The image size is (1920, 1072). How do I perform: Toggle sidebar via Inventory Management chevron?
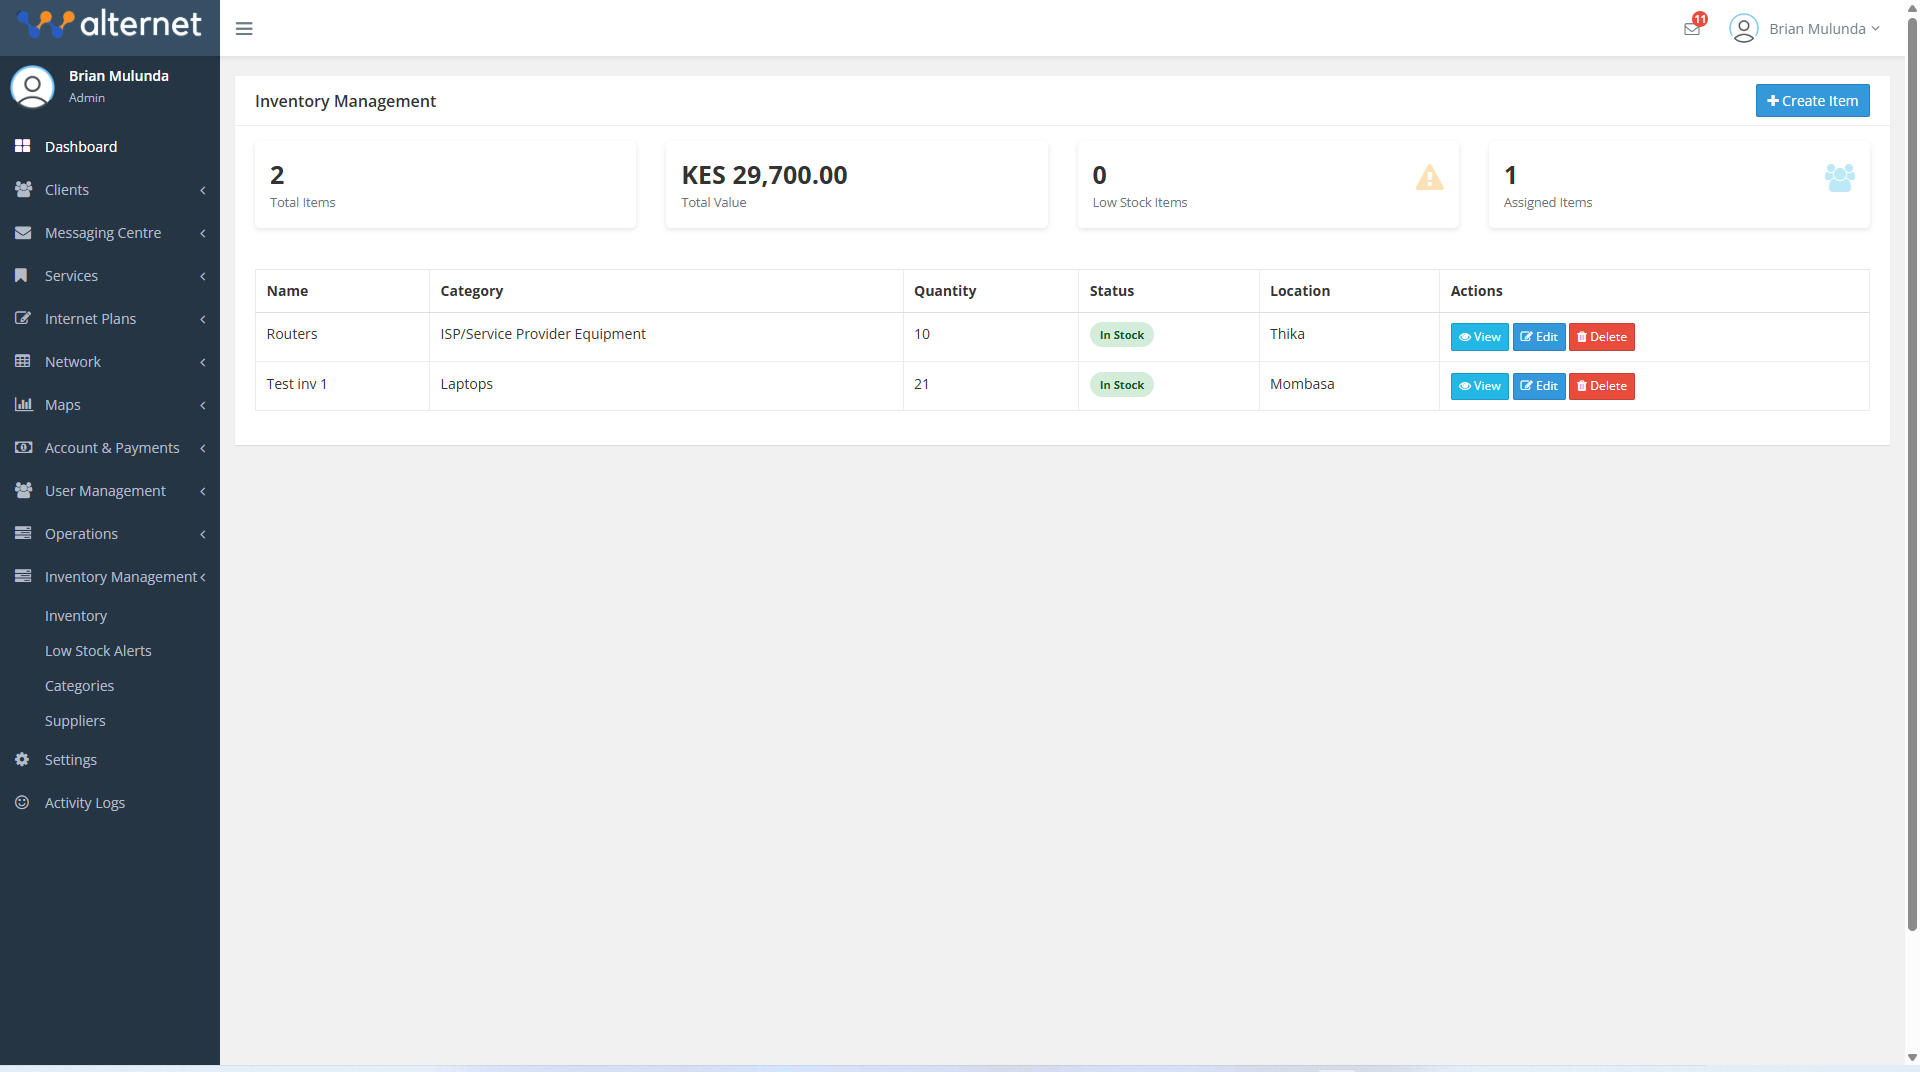203,577
